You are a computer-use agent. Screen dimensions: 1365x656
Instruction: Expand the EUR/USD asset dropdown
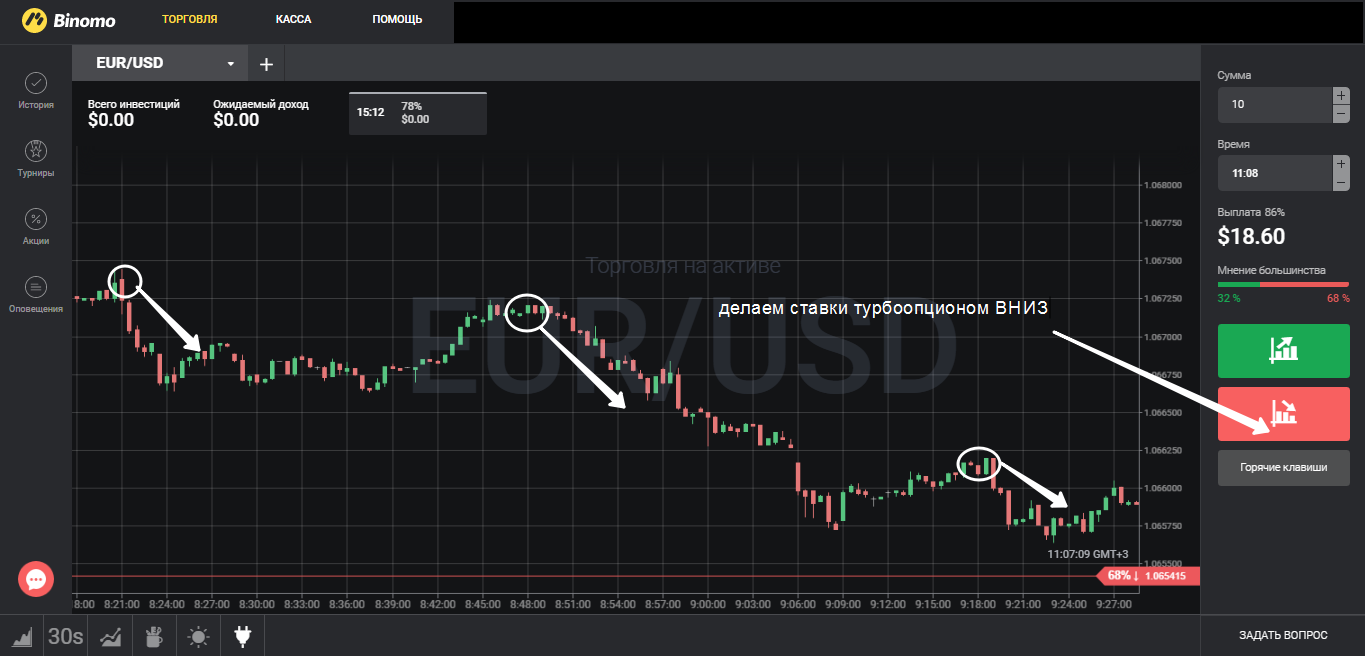point(231,64)
